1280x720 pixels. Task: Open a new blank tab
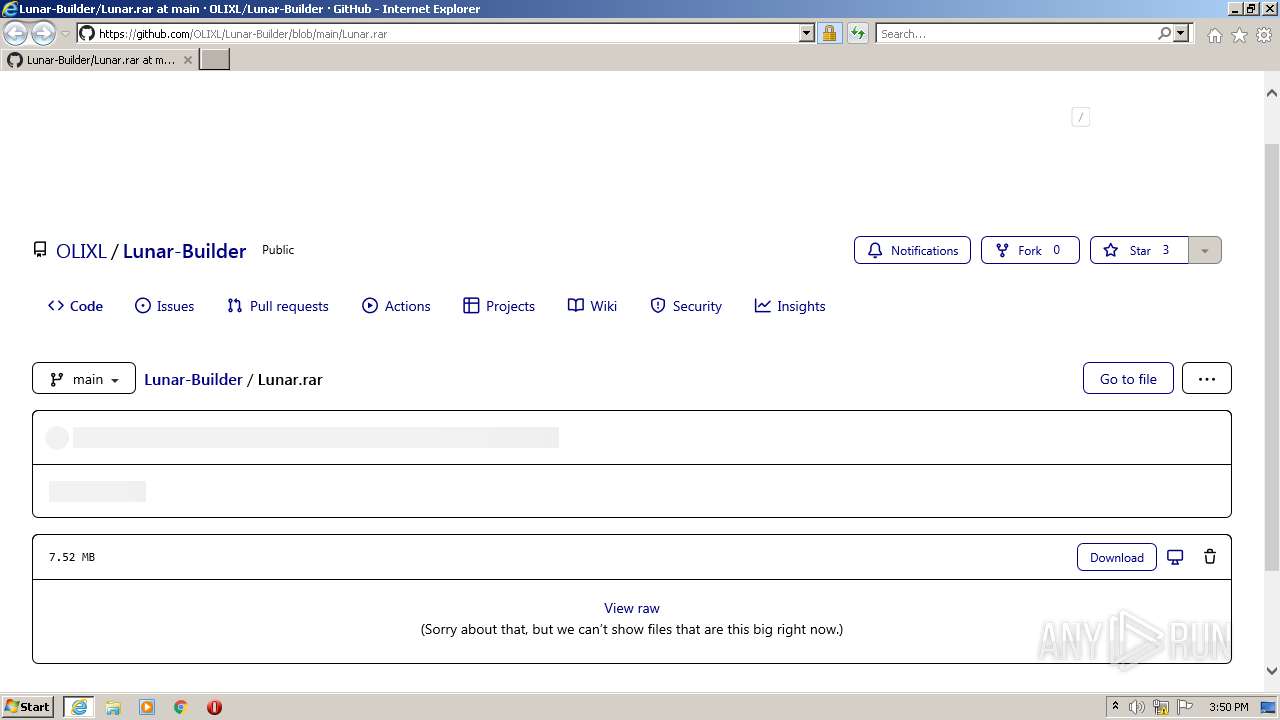point(215,60)
